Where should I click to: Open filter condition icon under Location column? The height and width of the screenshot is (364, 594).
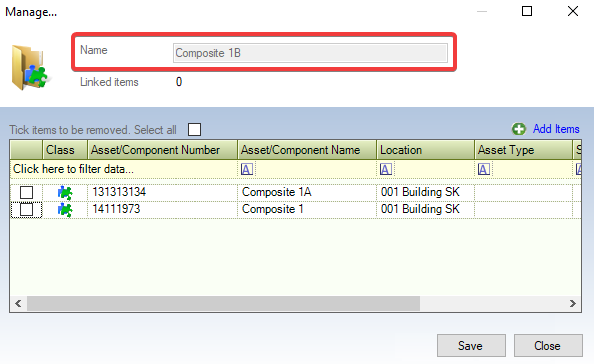coord(386,169)
